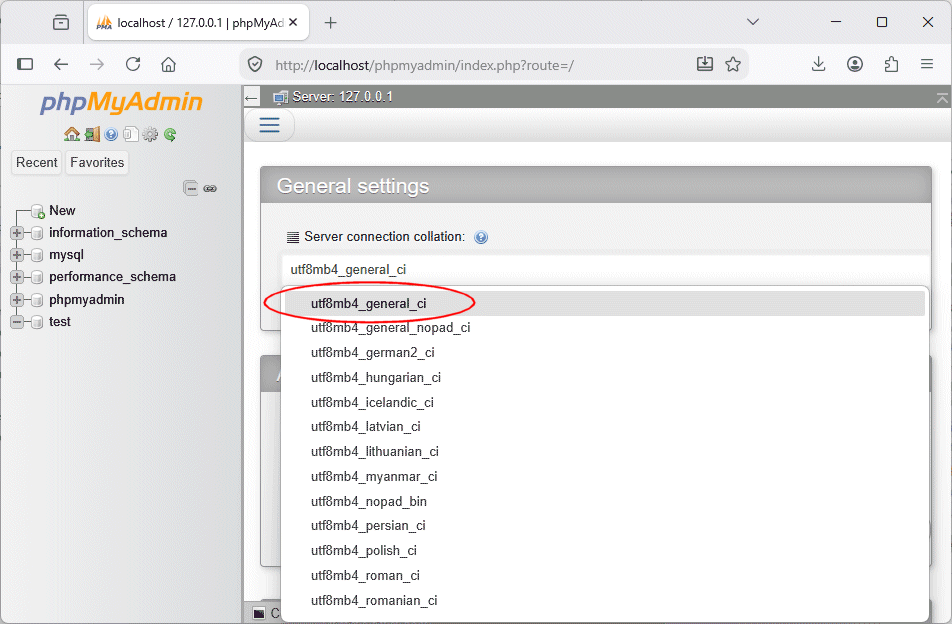Open the MariaDB documentation page icon
Screen dimensions: 952x624
(x=131, y=134)
